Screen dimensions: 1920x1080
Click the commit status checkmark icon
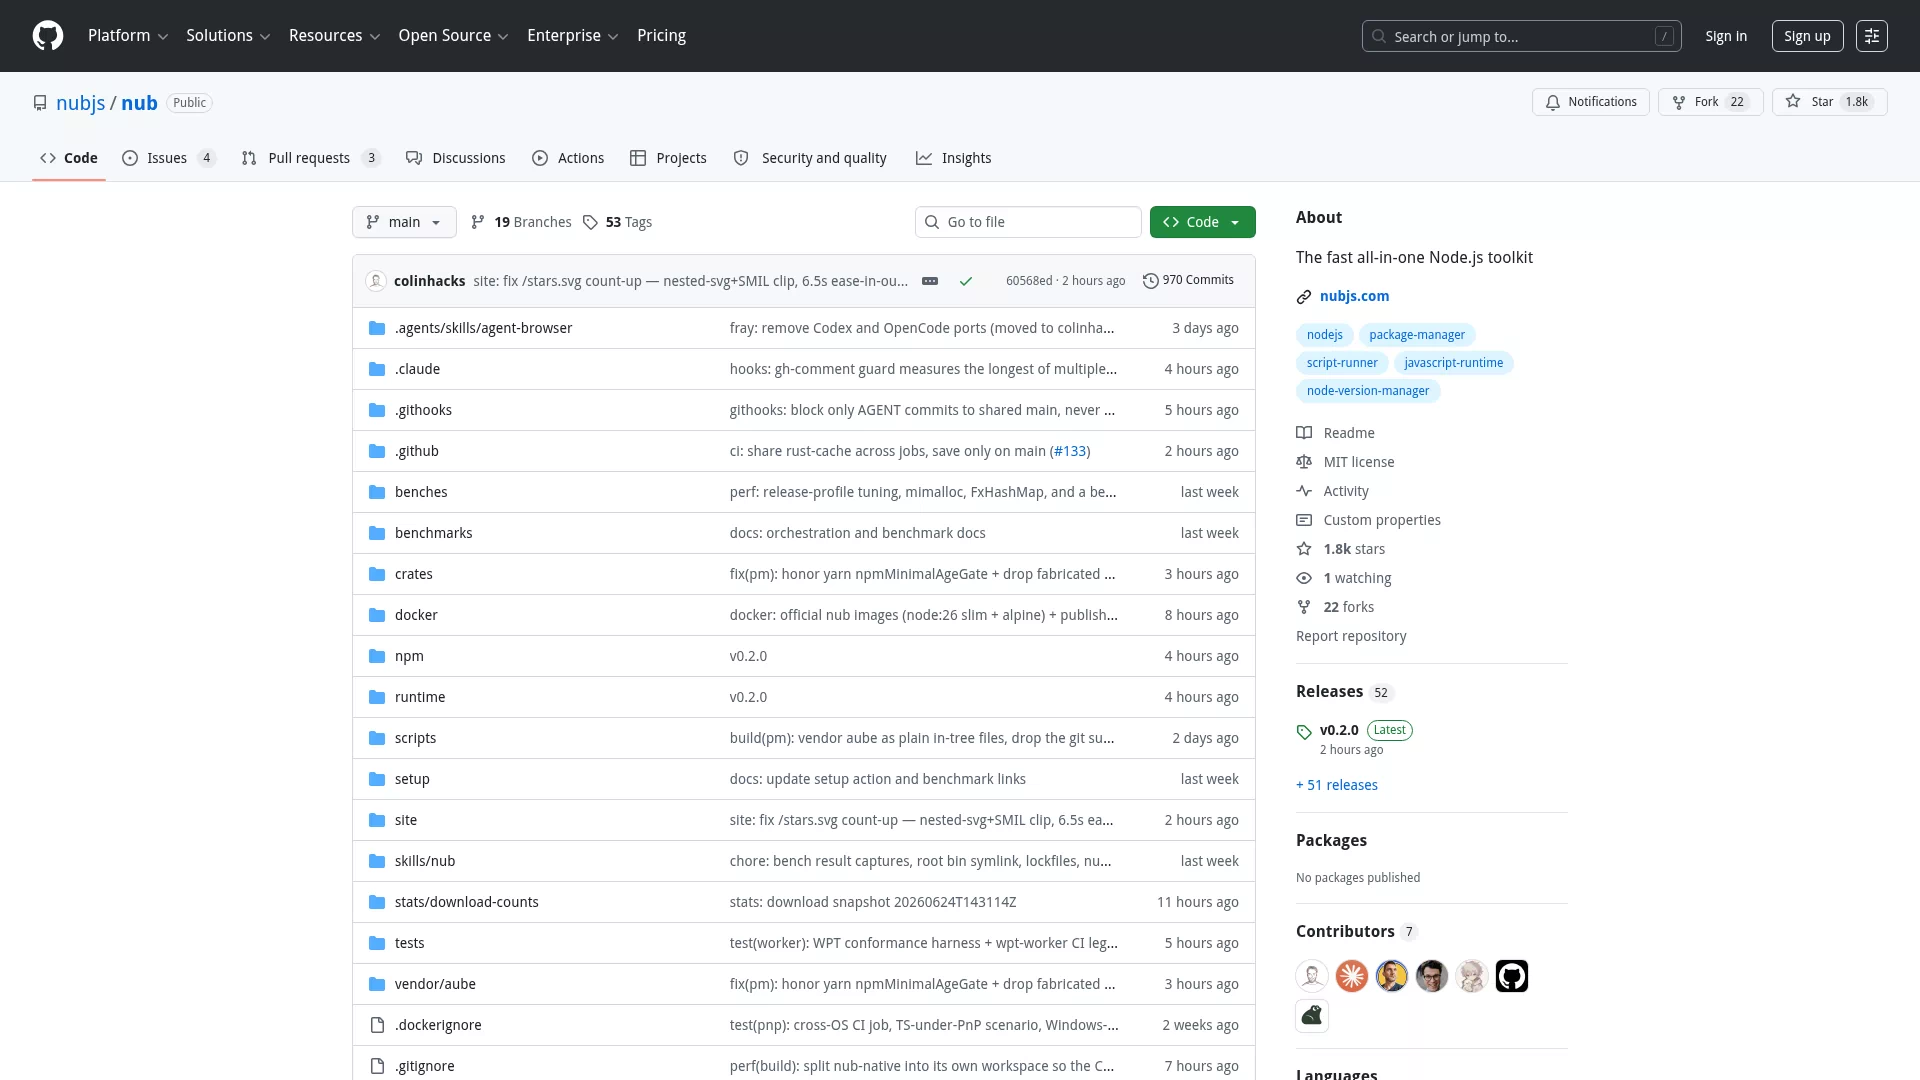point(966,281)
